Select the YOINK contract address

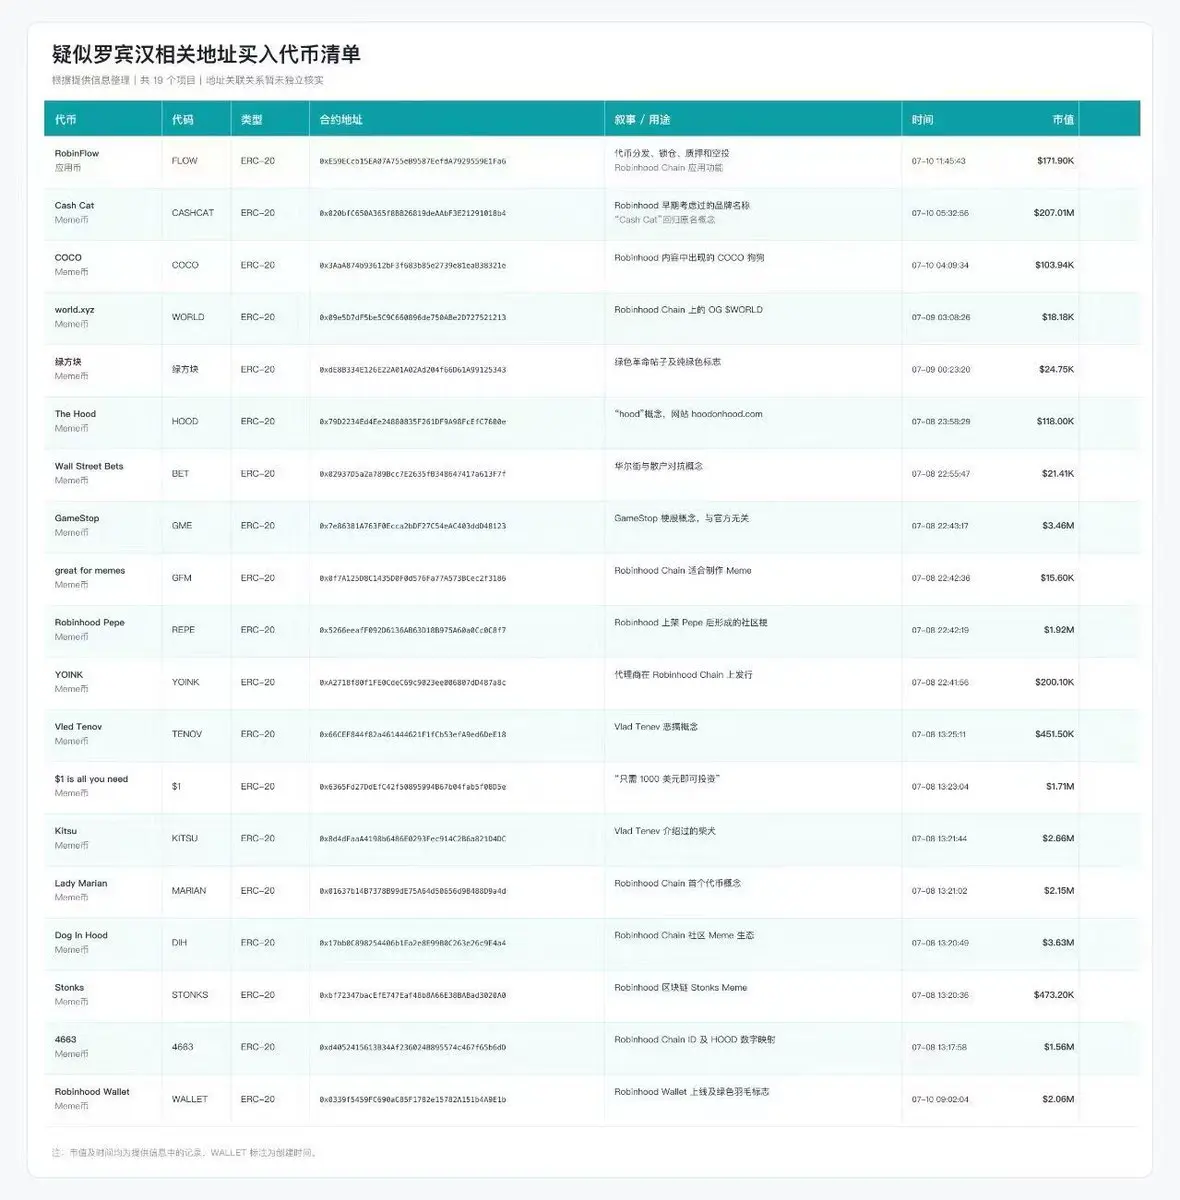[413, 682]
